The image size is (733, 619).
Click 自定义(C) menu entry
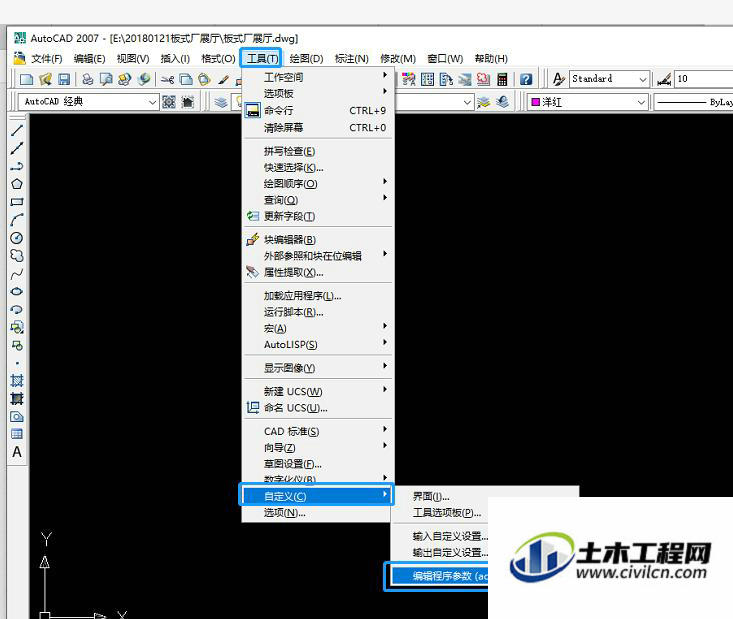[x=317, y=496]
